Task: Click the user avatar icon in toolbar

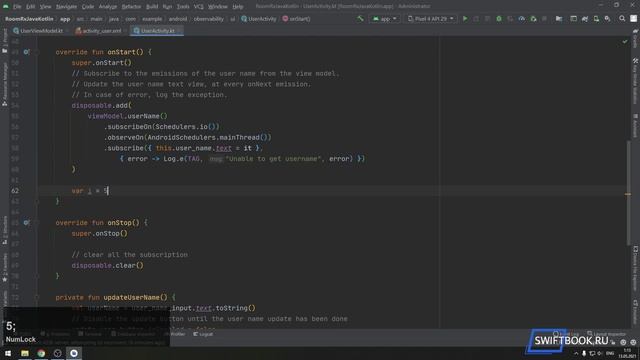Action: click(633, 19)
